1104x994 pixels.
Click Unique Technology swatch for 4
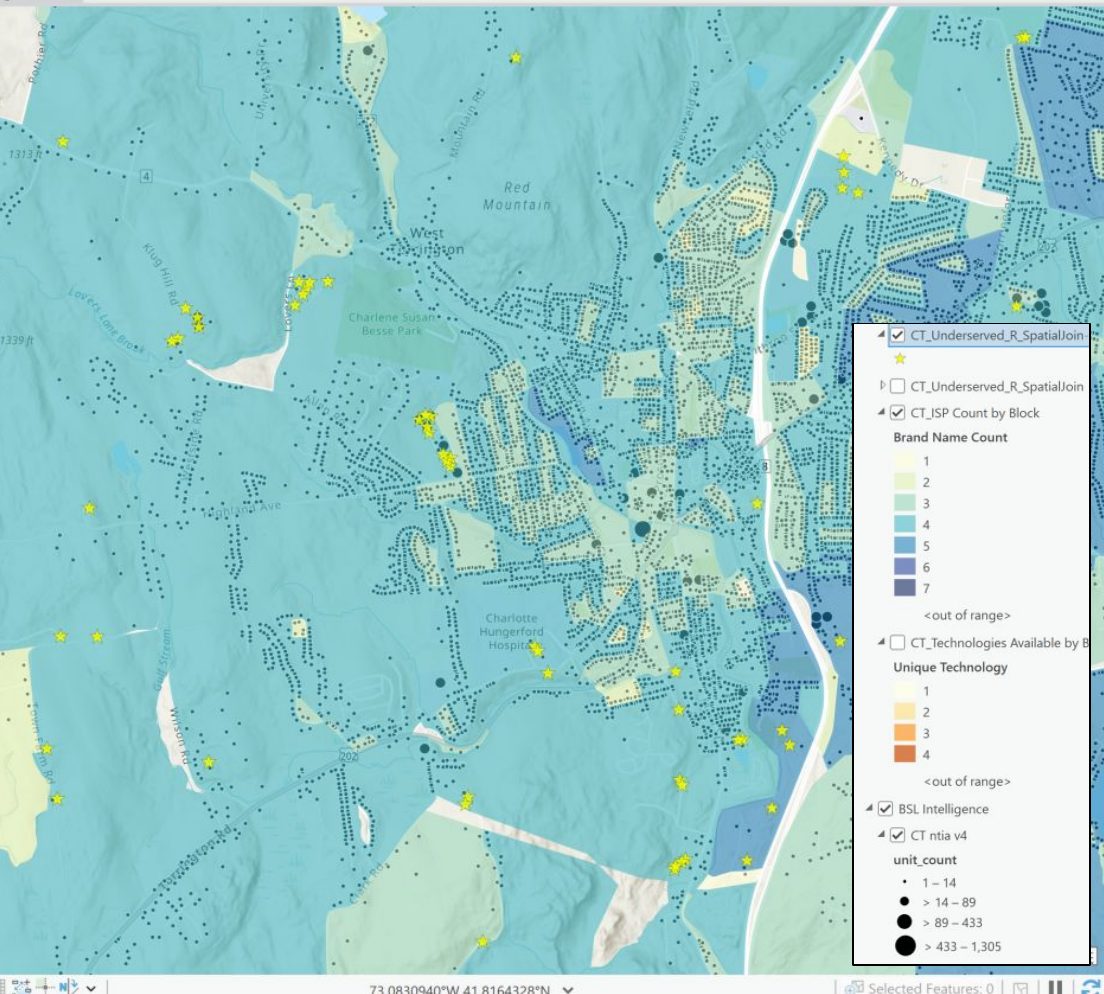point(905,754)
